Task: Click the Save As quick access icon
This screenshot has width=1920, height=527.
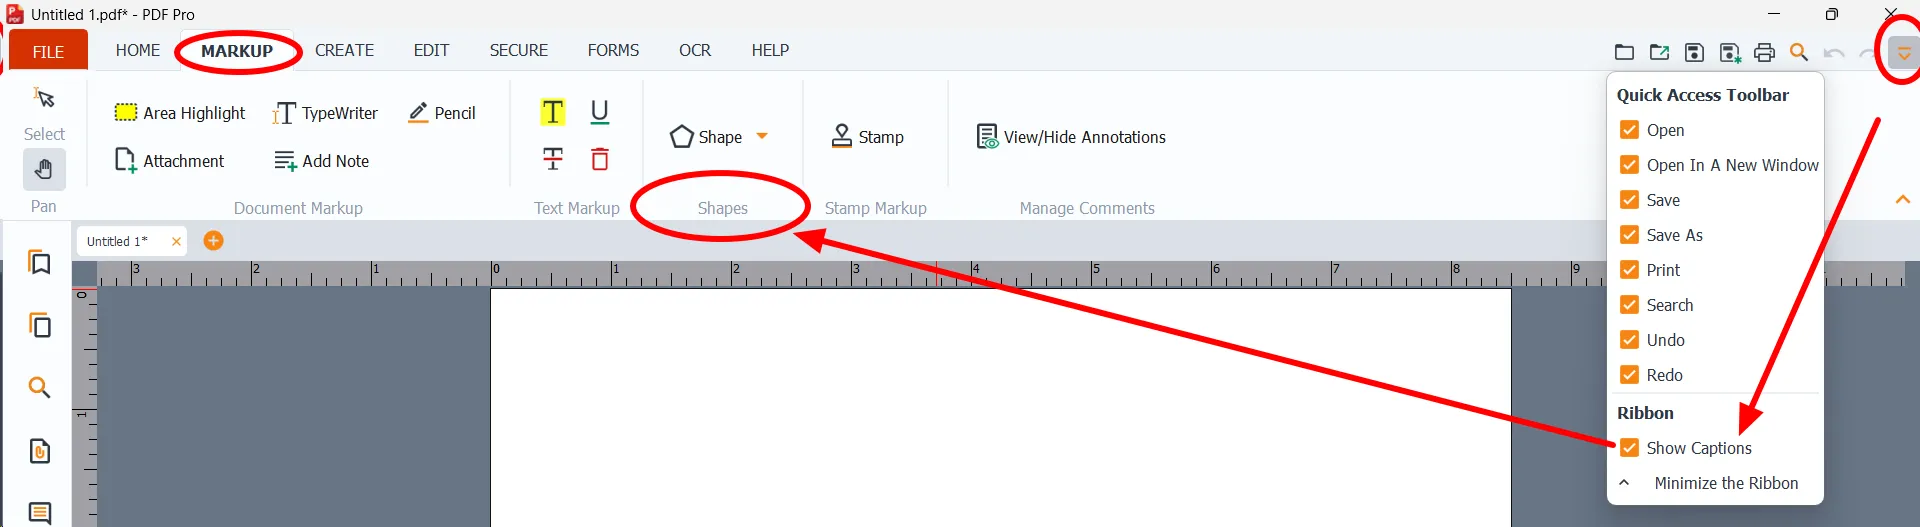Action: point(1730,52)
